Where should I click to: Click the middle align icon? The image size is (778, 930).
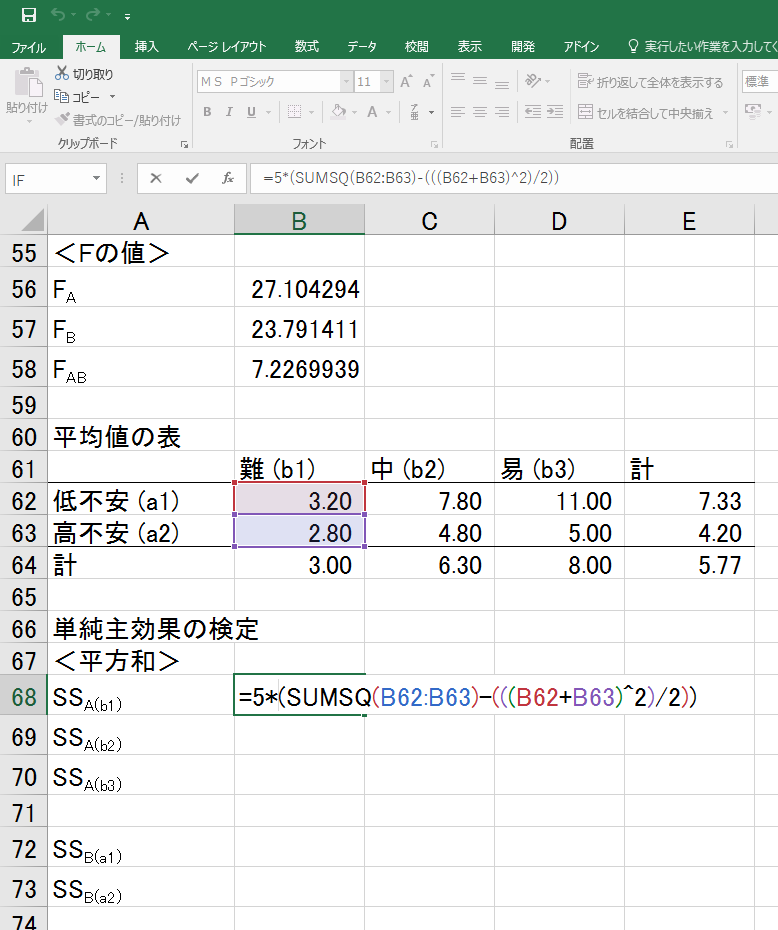click(x=480, y=80)
